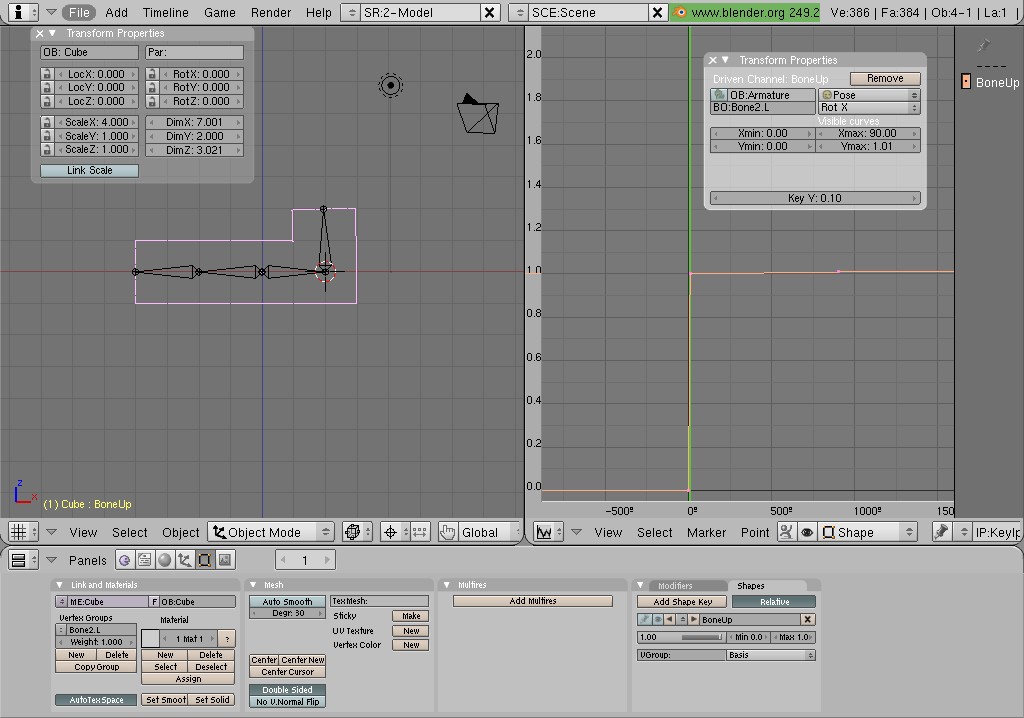Toggle AutoTexSpace button
This screenshot has height=718, width=1024.
[96, 700]
